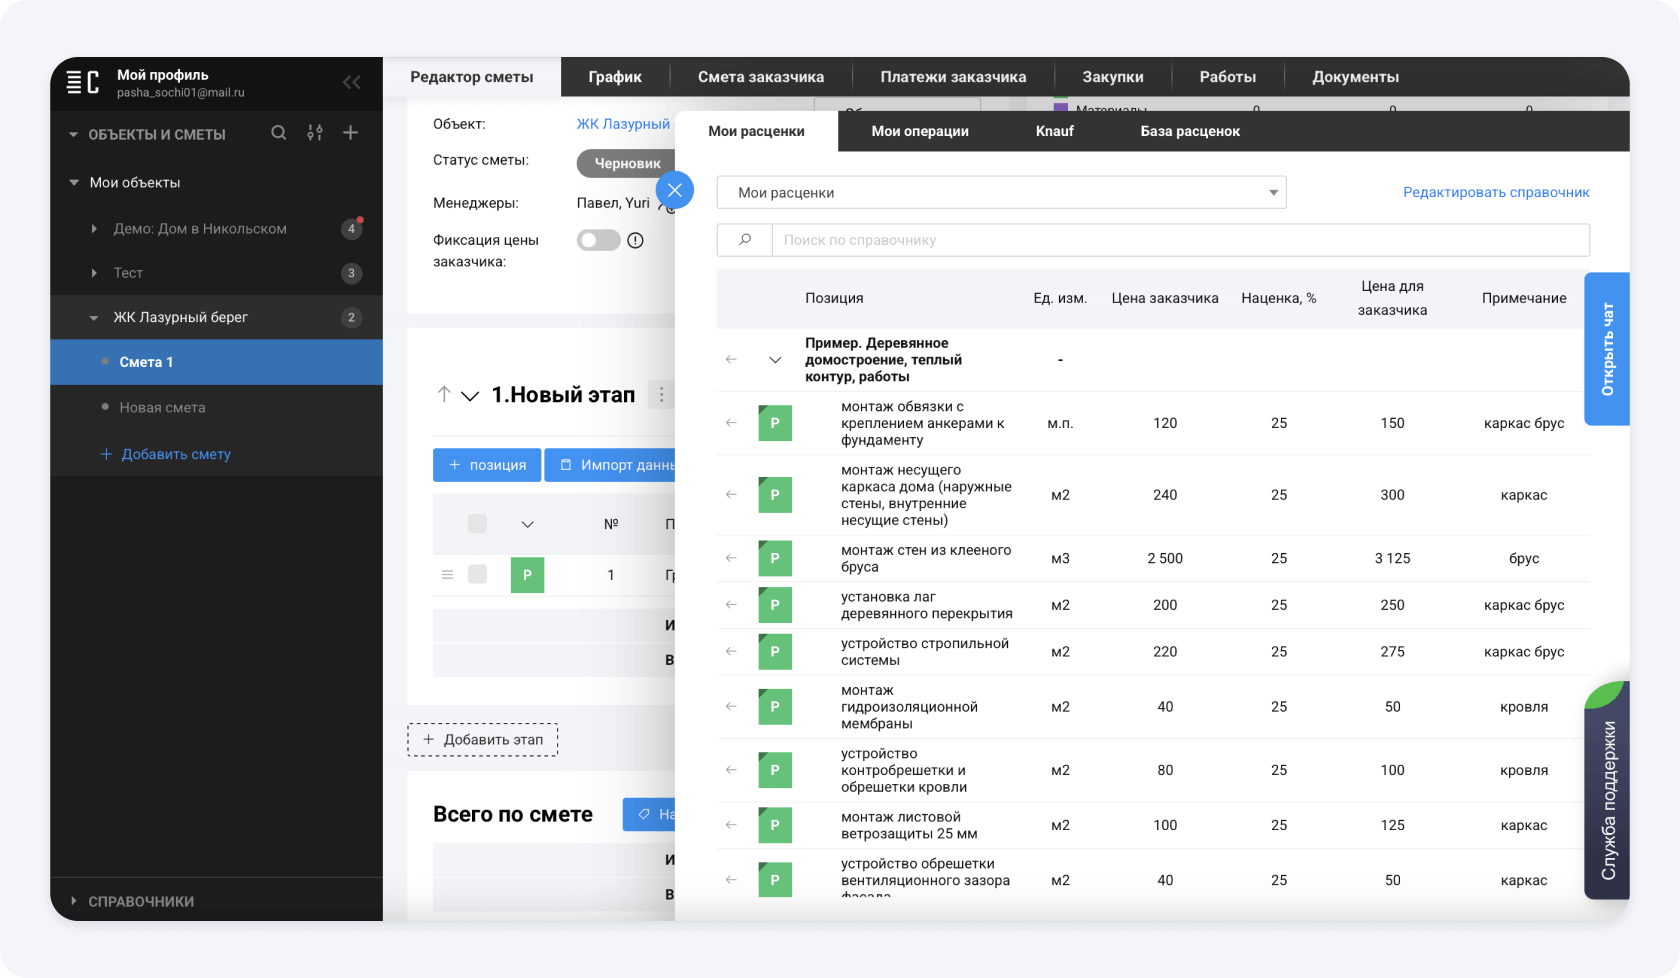This screenshot has width=1680, height=978.
Task: Click the search icon in Объекты и сметы
Action: click(279, 133)
